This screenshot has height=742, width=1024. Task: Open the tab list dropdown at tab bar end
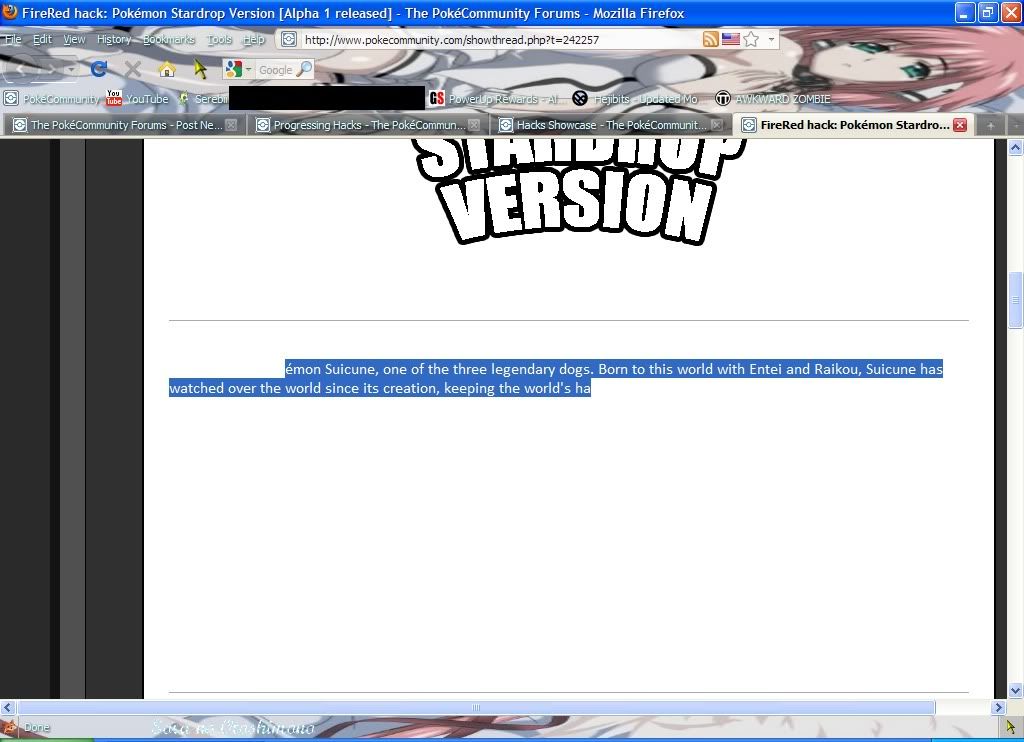coord(1016,125)
